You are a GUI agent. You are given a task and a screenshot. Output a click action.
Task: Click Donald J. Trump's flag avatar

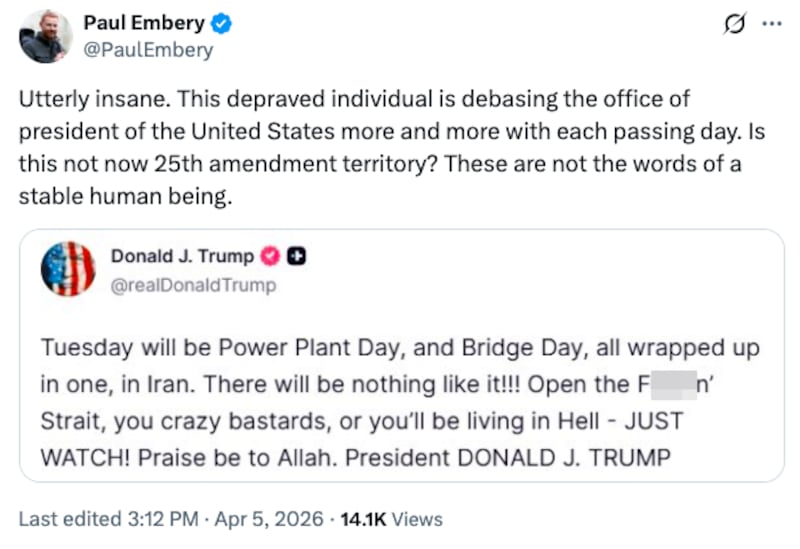tap(67, 269)
